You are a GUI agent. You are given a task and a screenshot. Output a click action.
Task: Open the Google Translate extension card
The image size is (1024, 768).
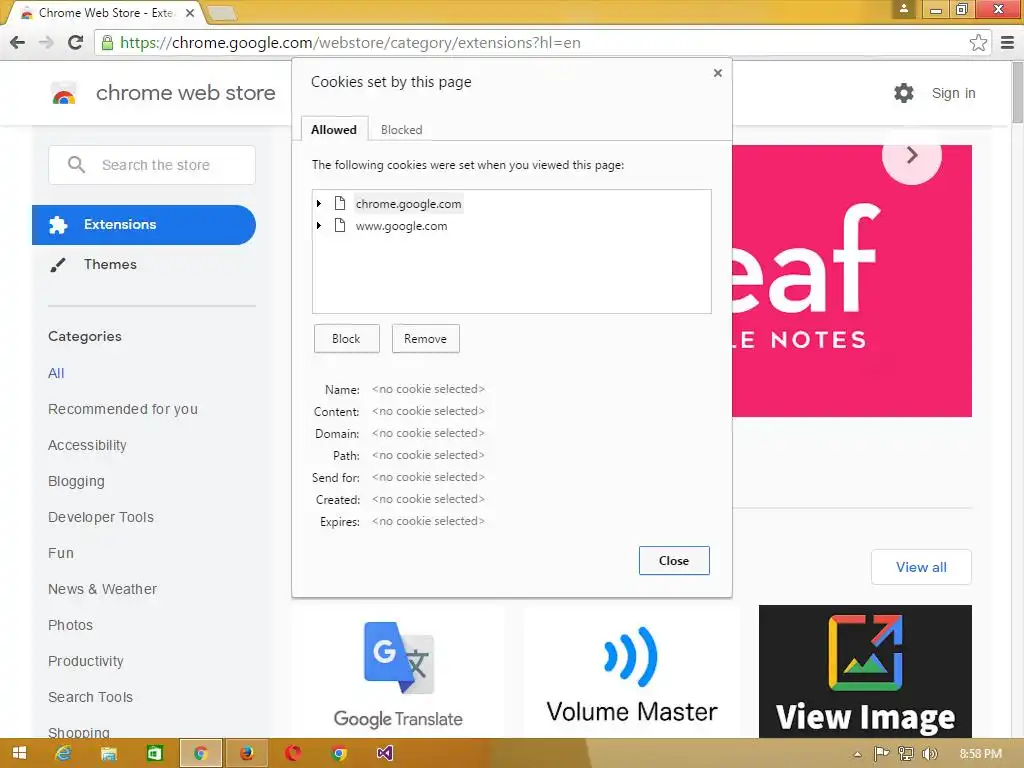pyautogui.click(x=398, y=673)
